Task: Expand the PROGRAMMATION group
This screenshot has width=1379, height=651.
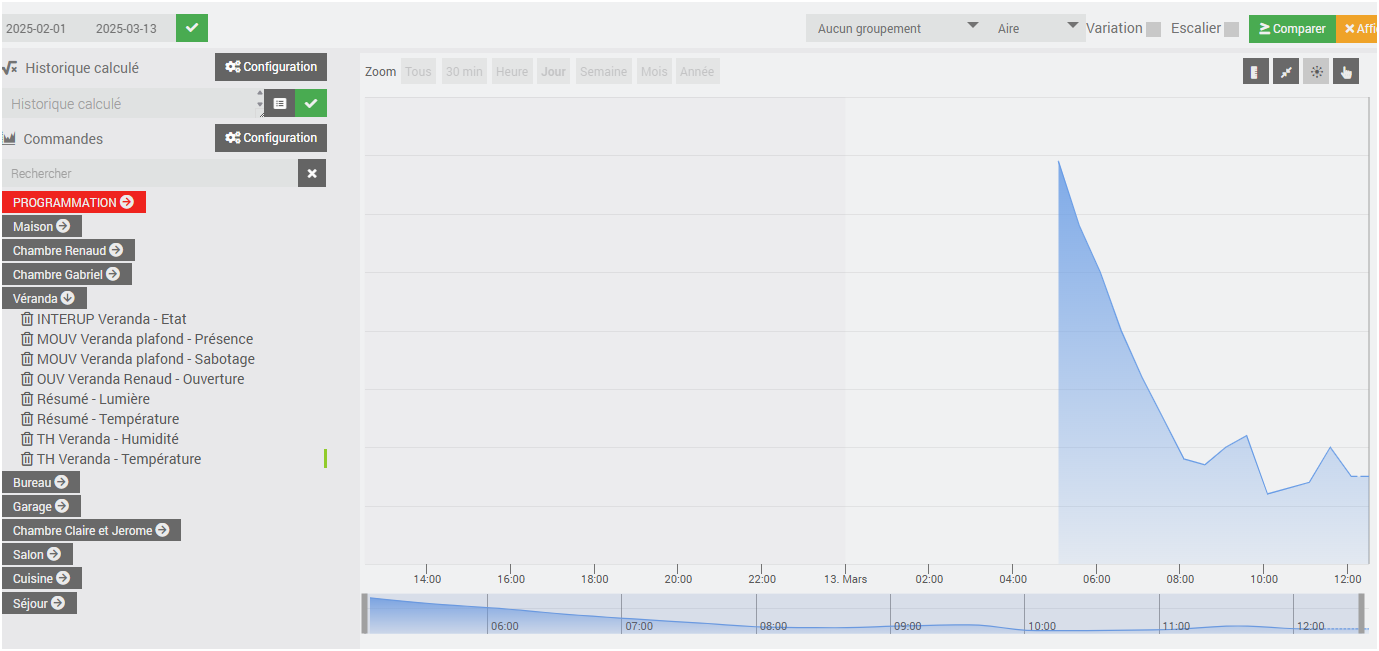Action: 74,202
